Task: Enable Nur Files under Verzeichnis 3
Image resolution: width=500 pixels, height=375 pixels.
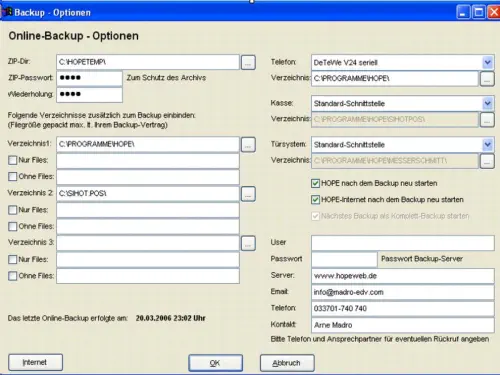Action: click(13, 259)
